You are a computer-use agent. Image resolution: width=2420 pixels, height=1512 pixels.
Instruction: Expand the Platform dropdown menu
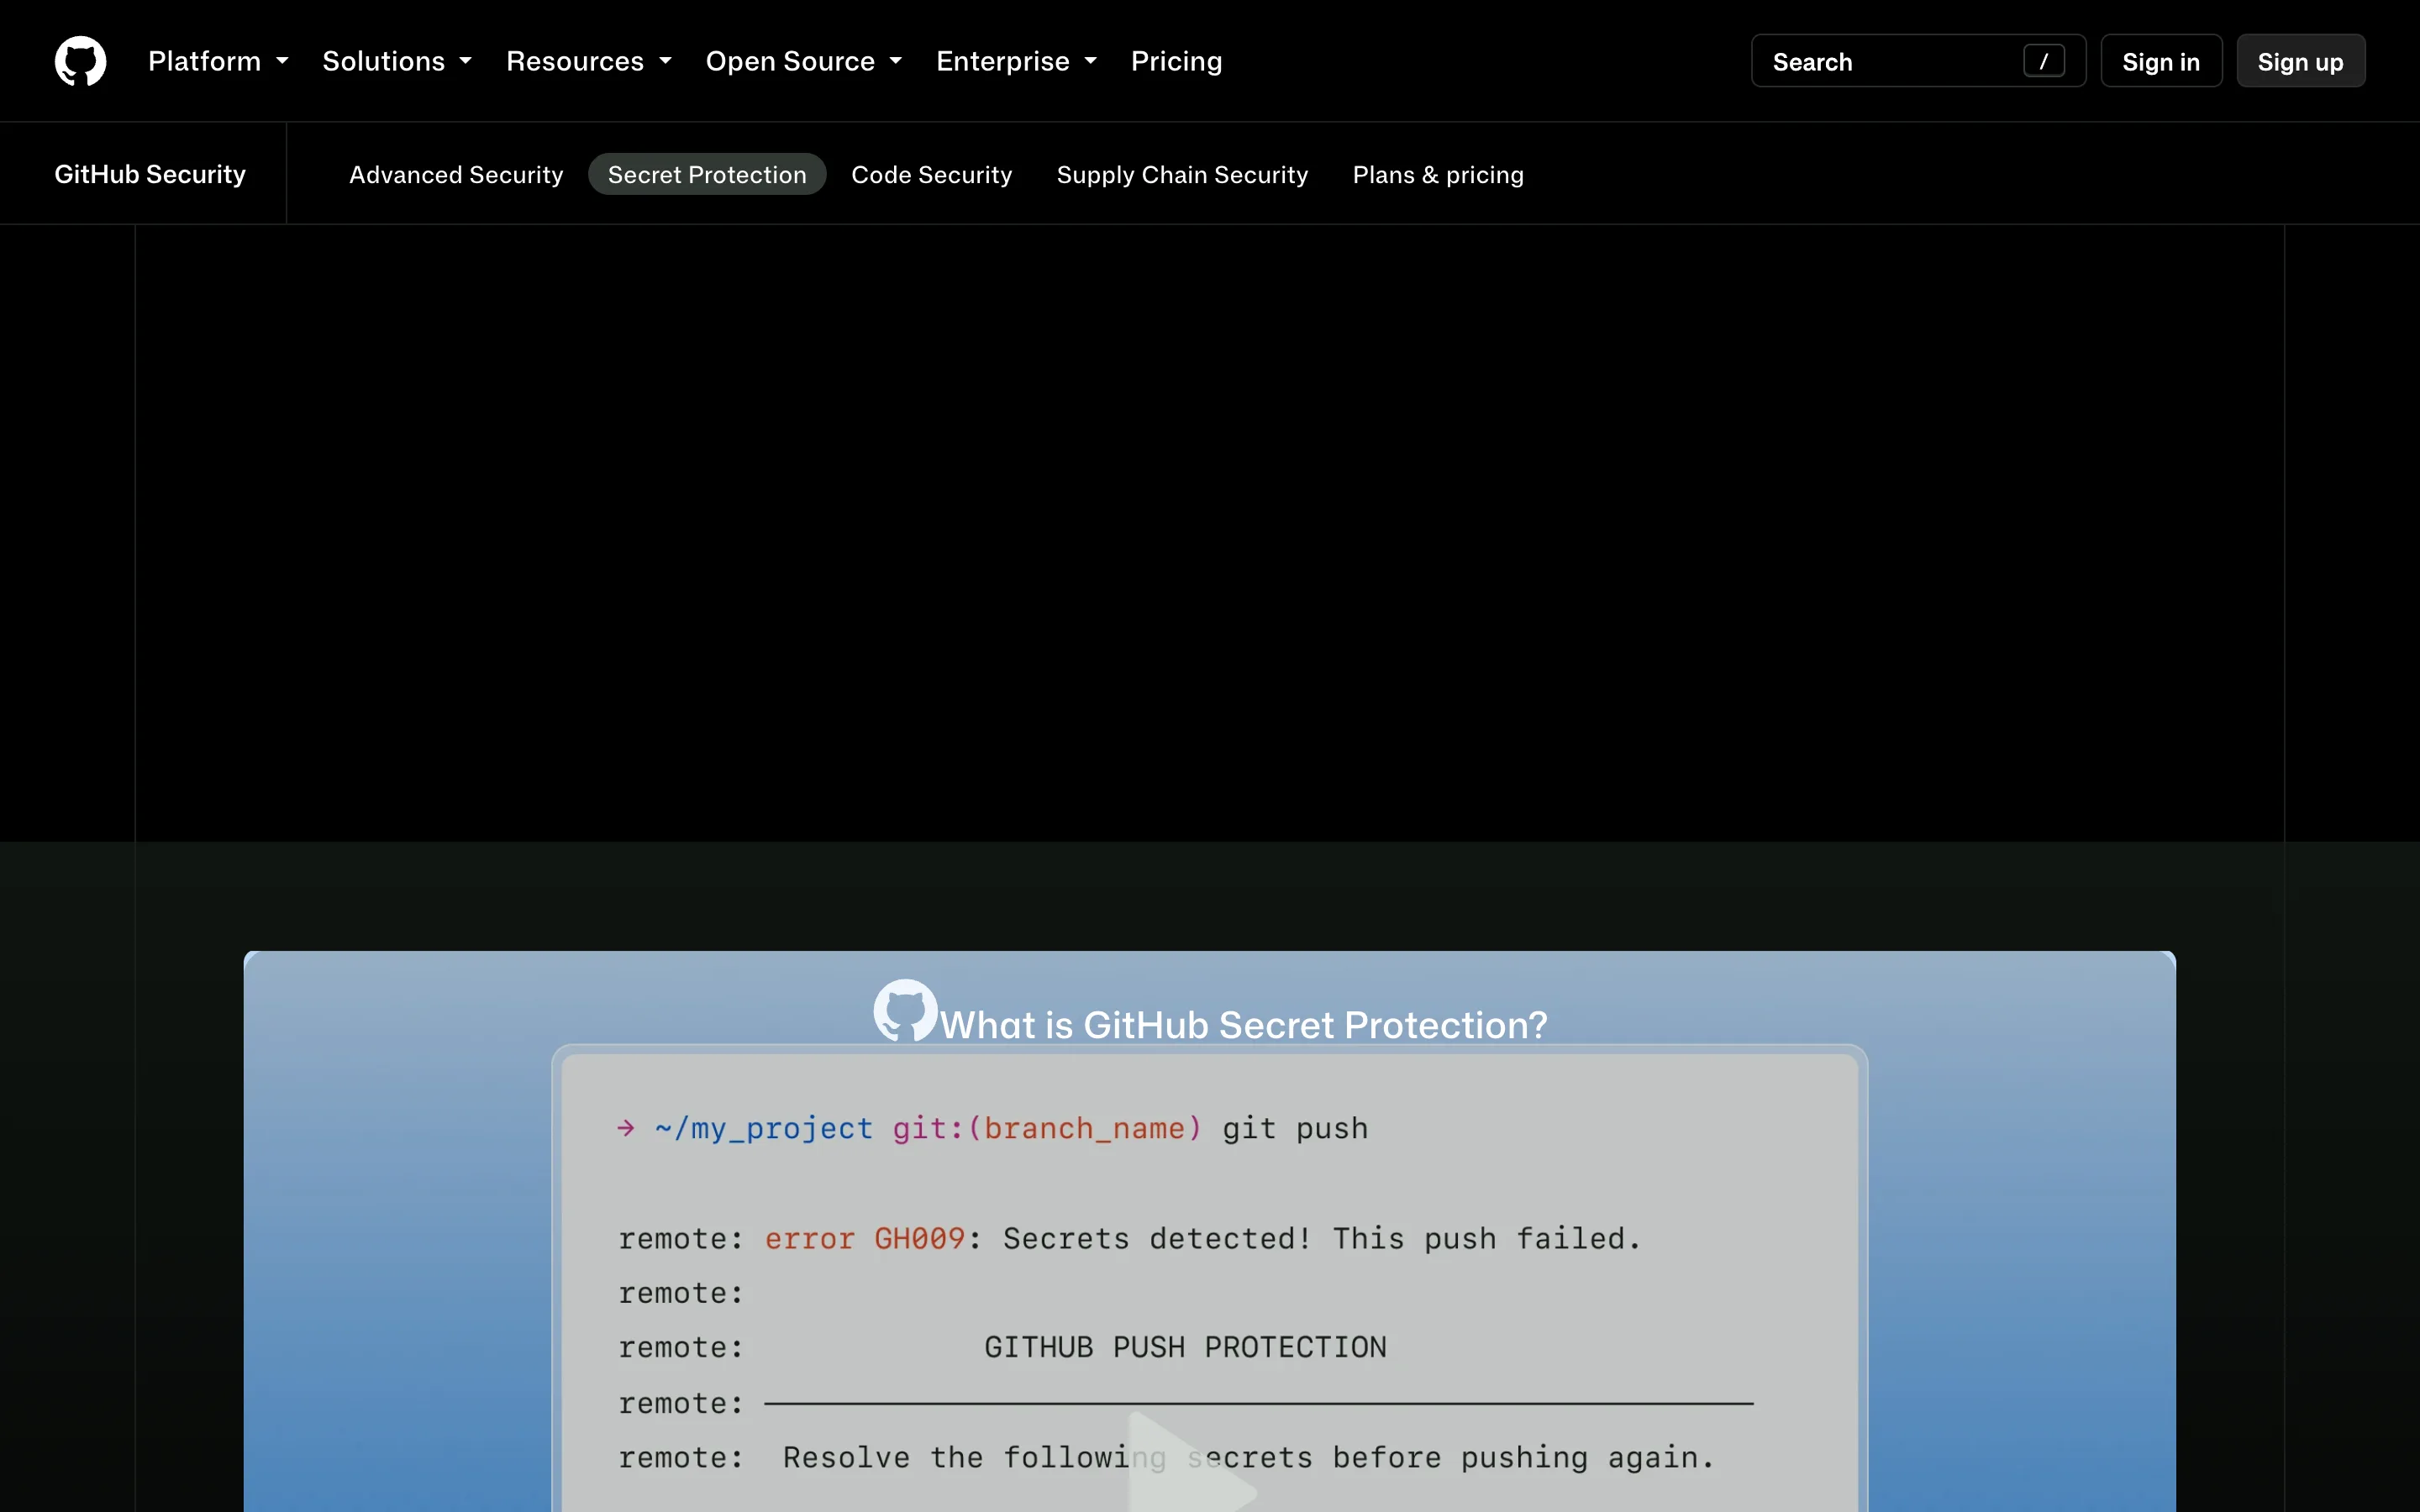tap(218, 61)
